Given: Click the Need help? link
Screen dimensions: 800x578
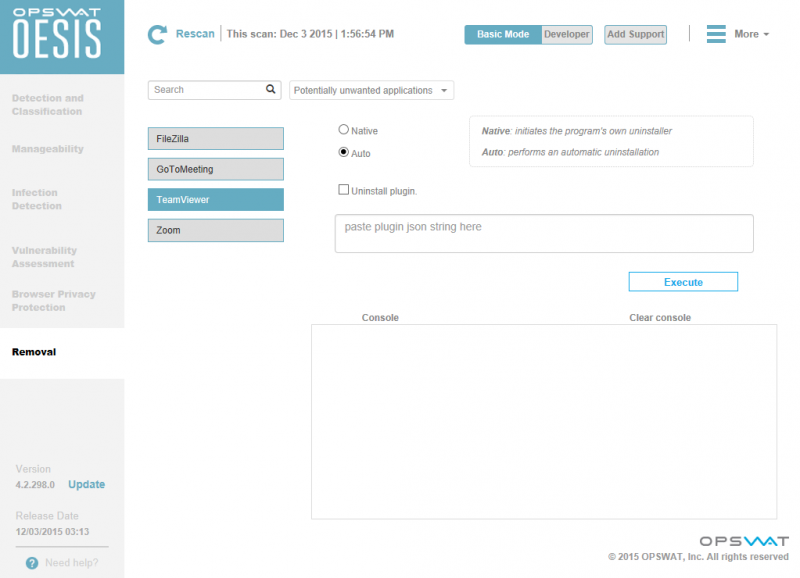Looking at the screenshot, I should click(x=71, y=563).
